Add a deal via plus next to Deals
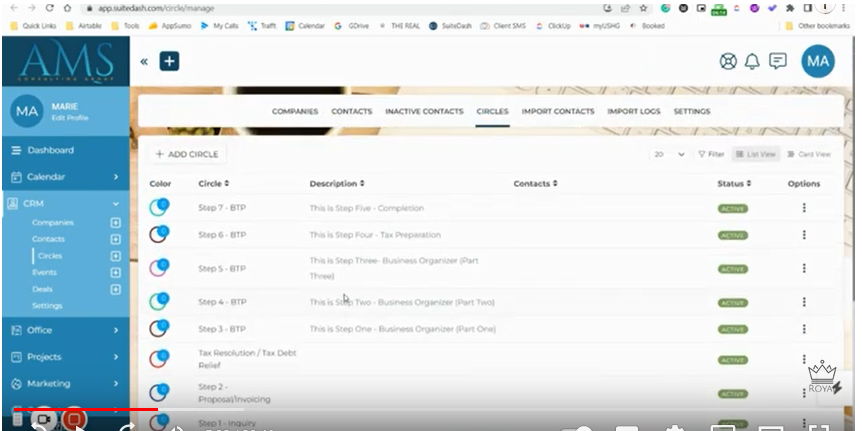This screenshot has height=431, width=862. tap(115, 289)
